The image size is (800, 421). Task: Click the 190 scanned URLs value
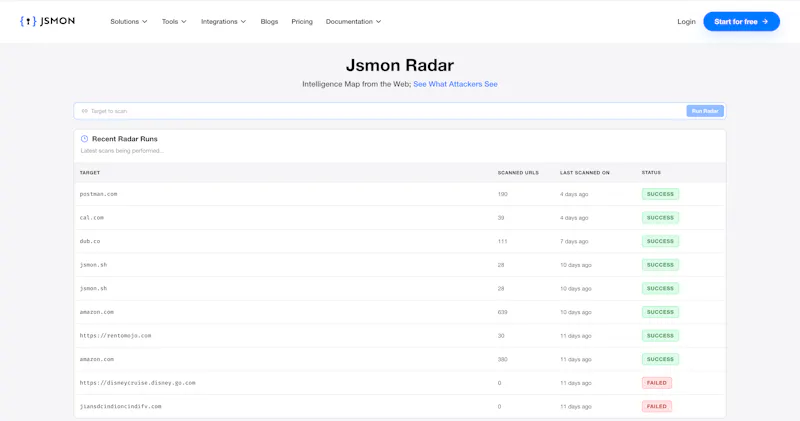503,194
